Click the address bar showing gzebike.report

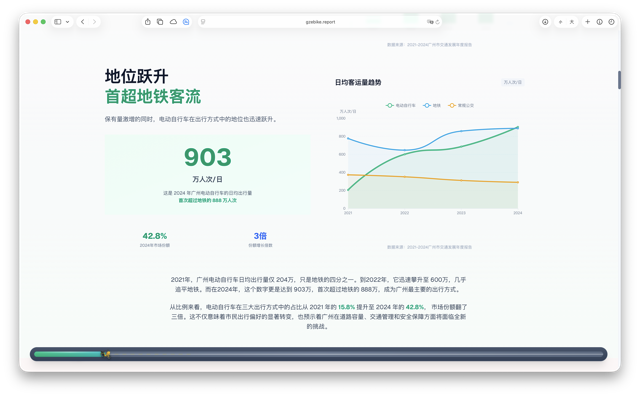point(320,22)
